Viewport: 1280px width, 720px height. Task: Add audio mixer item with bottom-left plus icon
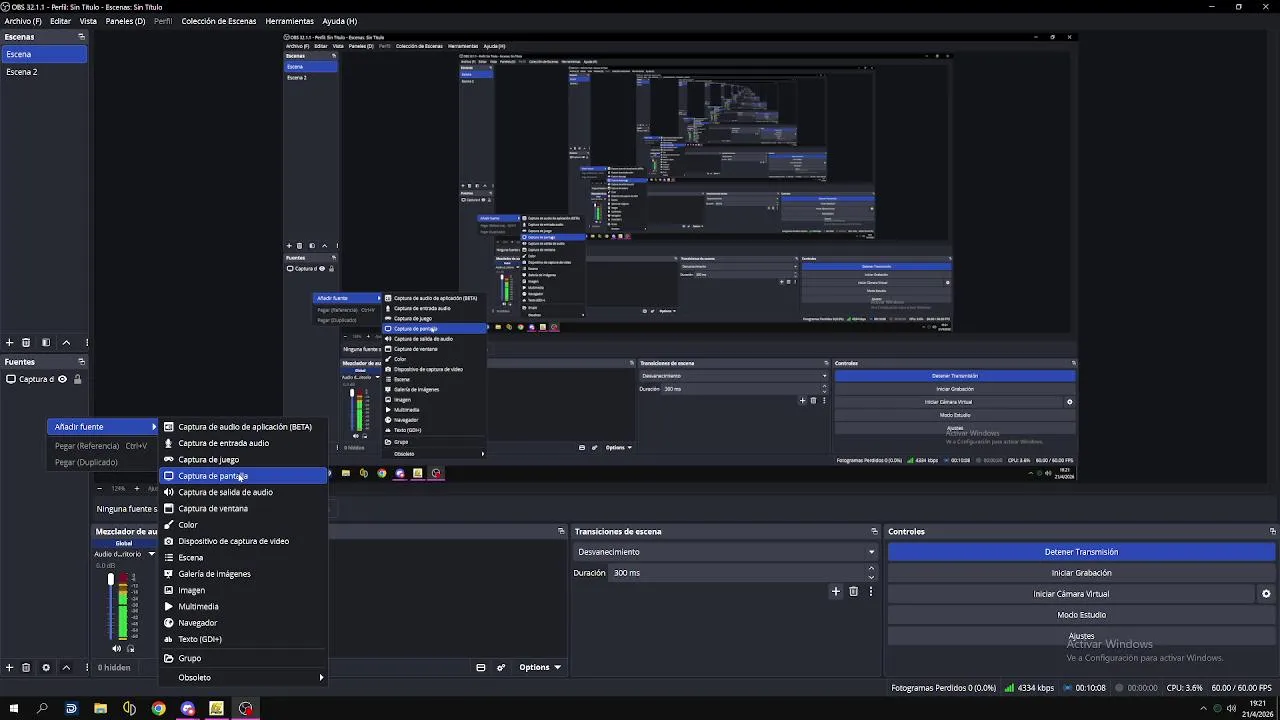[x=9, y=667]
